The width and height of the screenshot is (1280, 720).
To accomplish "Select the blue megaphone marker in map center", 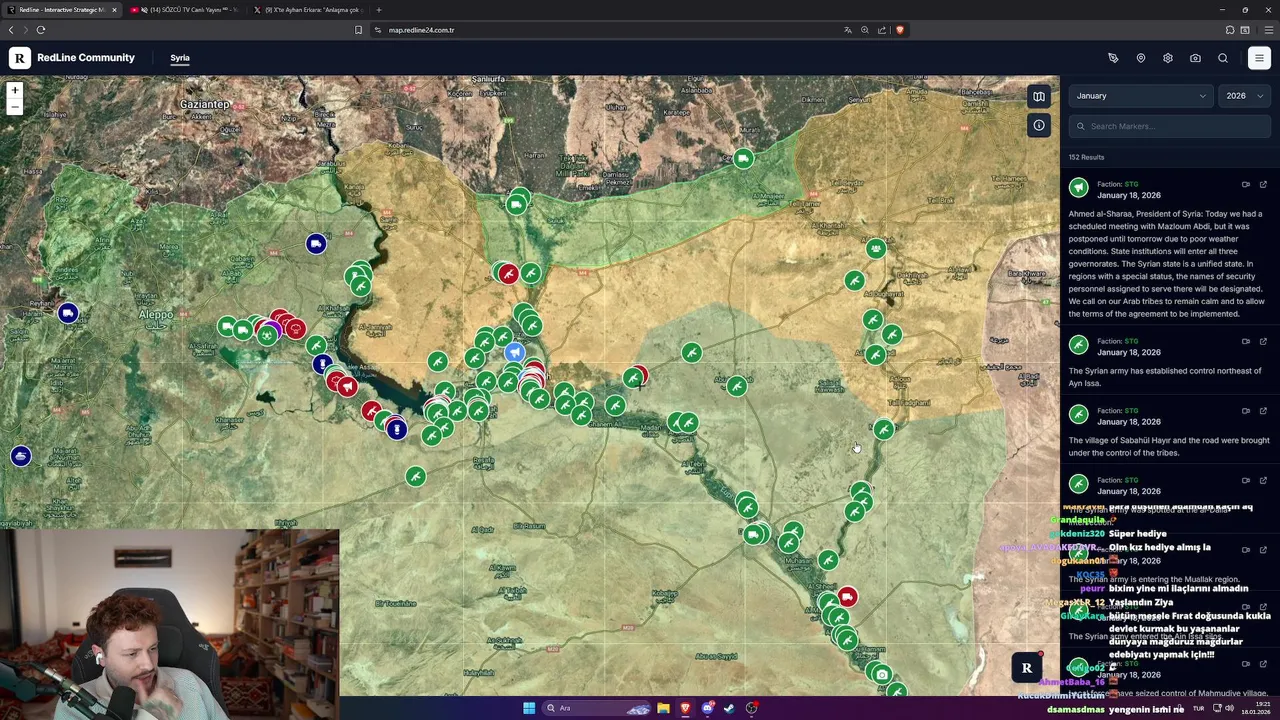I will tap(514, 352).
